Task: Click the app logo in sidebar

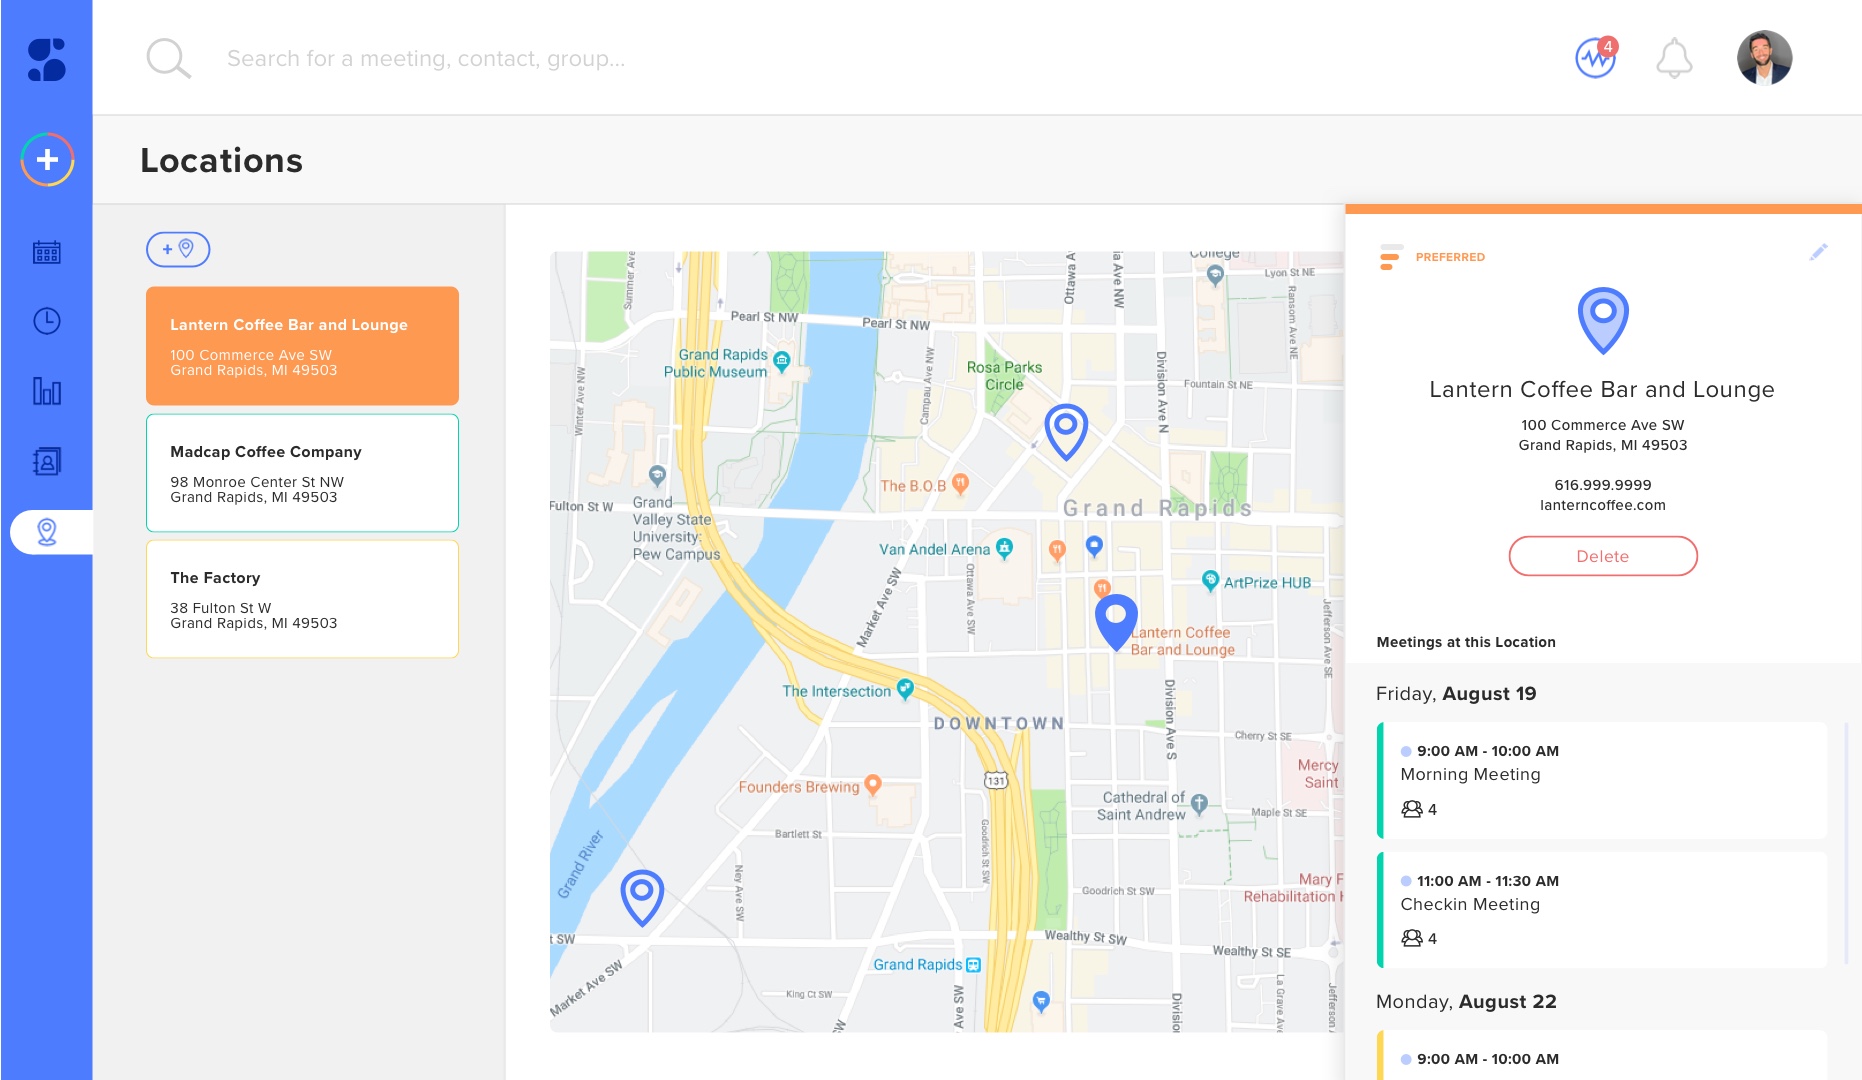Action: coord(46,60)
